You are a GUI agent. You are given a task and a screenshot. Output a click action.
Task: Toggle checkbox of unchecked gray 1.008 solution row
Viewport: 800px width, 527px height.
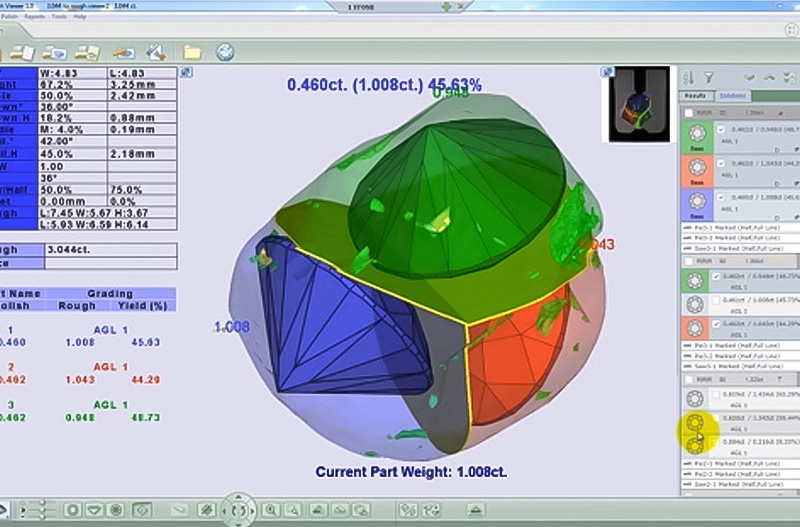[716, 300]
